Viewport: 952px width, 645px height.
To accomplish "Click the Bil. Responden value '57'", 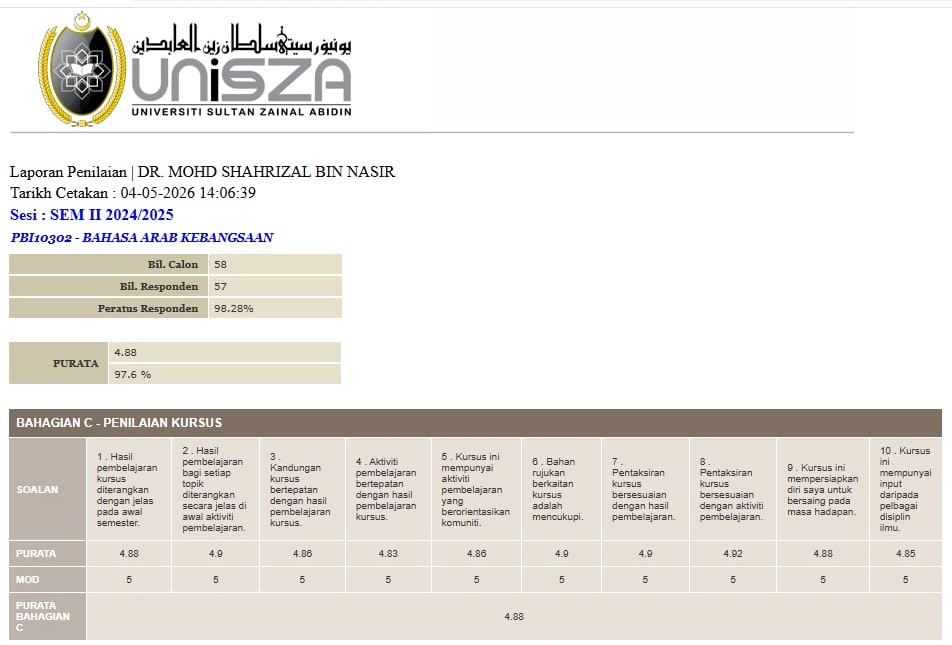I will [x=220, y=286].
